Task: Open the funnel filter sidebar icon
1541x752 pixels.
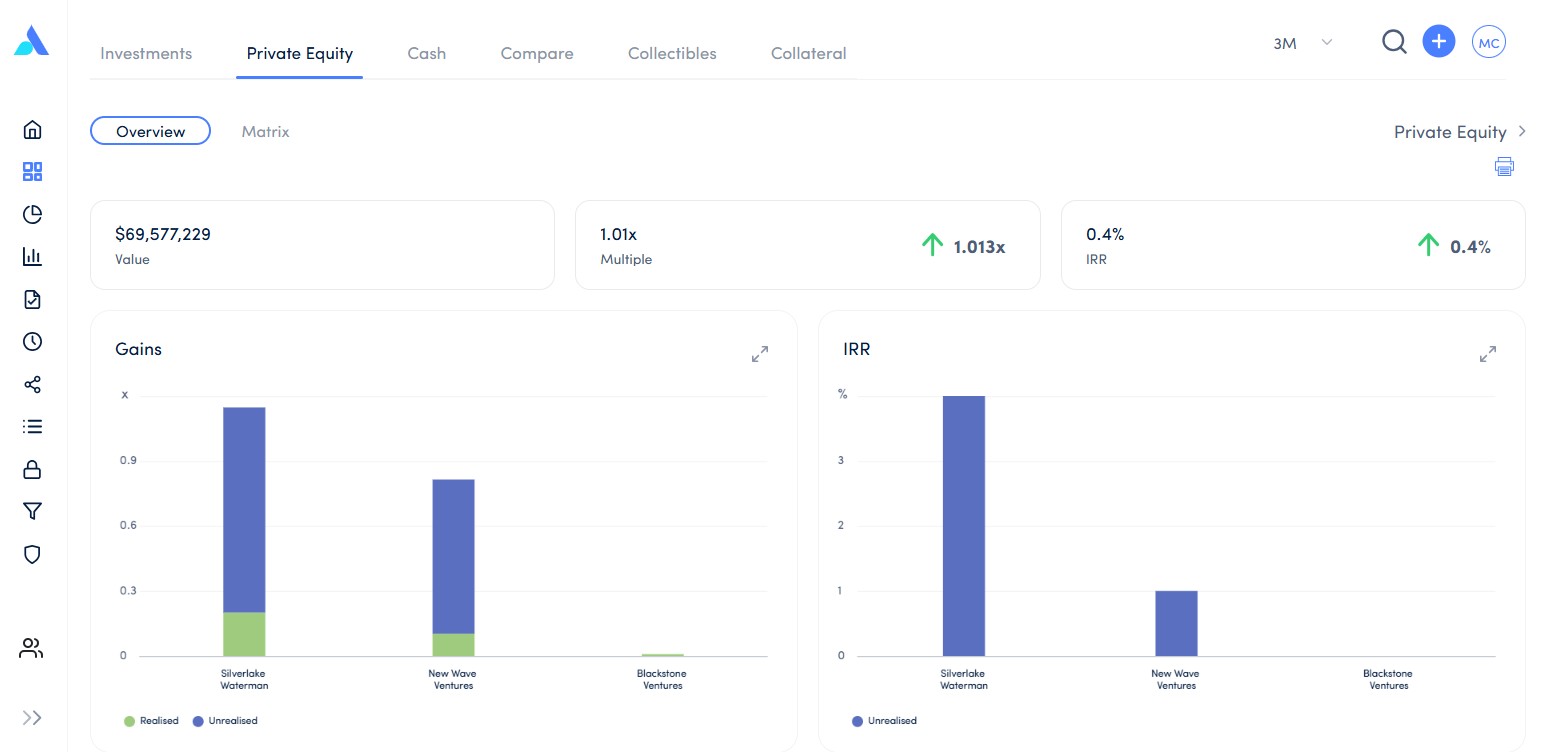Action: coord(32,512)
